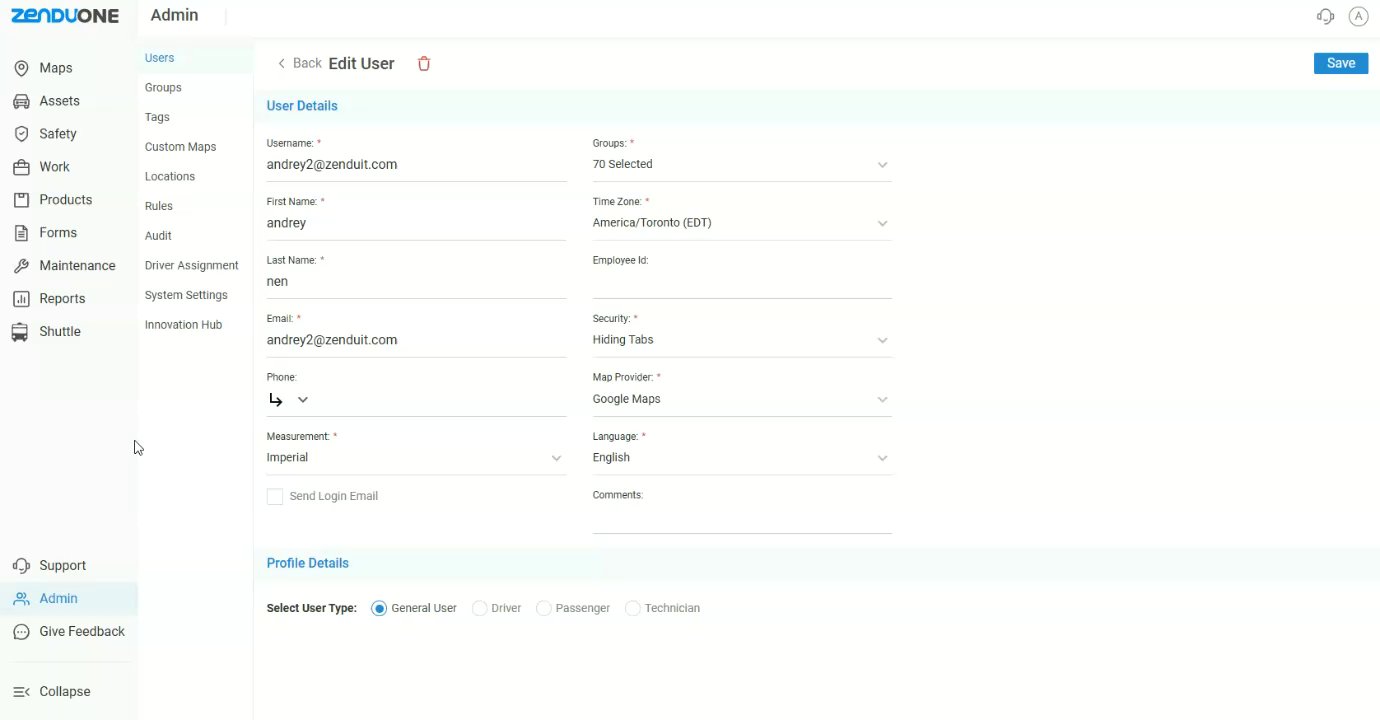Open Maps from the sidebar pin icon

[x=20, y=68]
